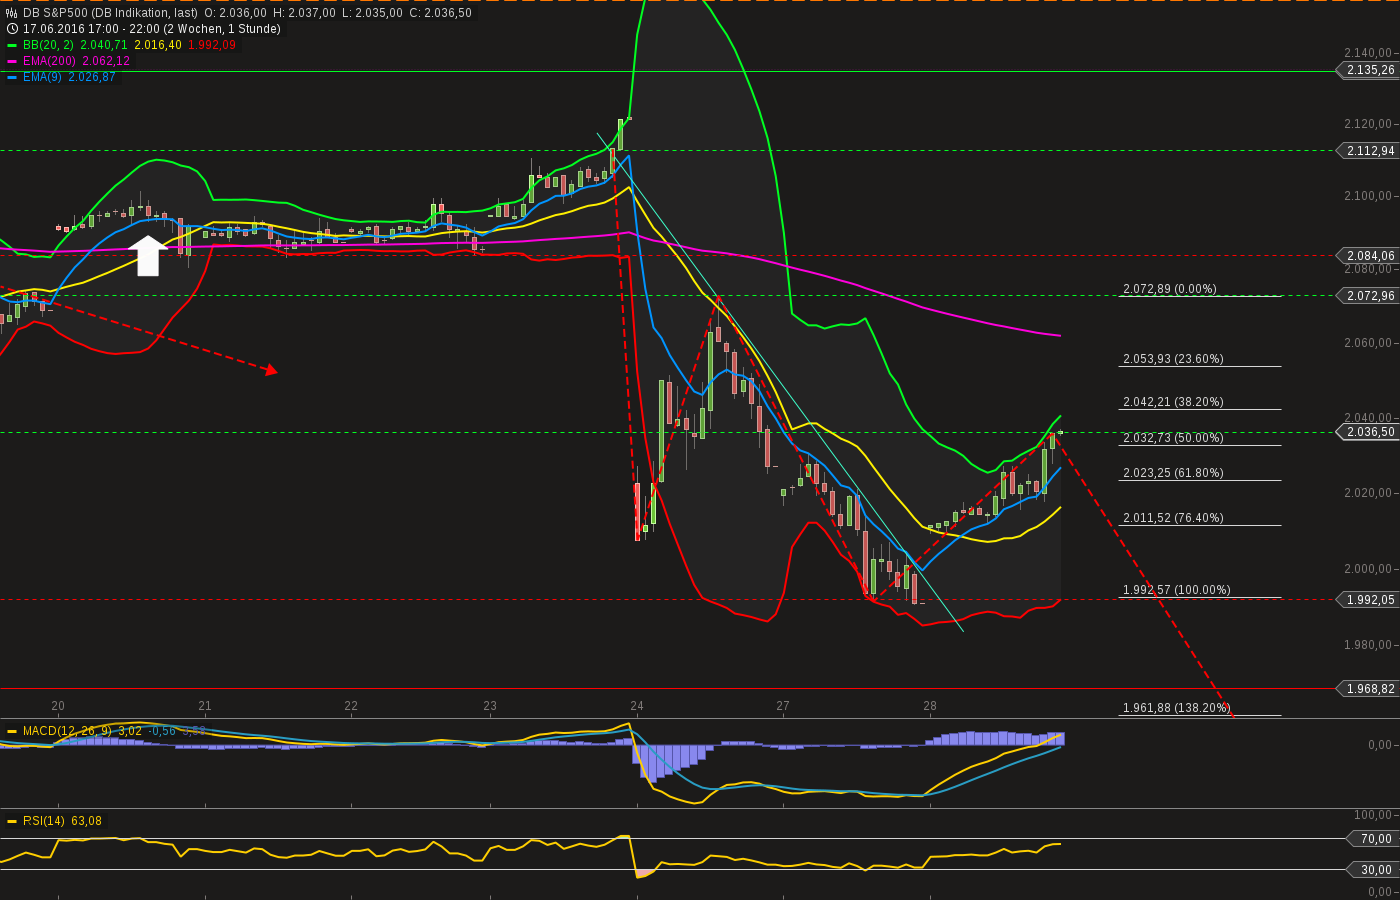1400x900 pixels.
Task: Click the RSI value 63,08
Action: point(87,821)
